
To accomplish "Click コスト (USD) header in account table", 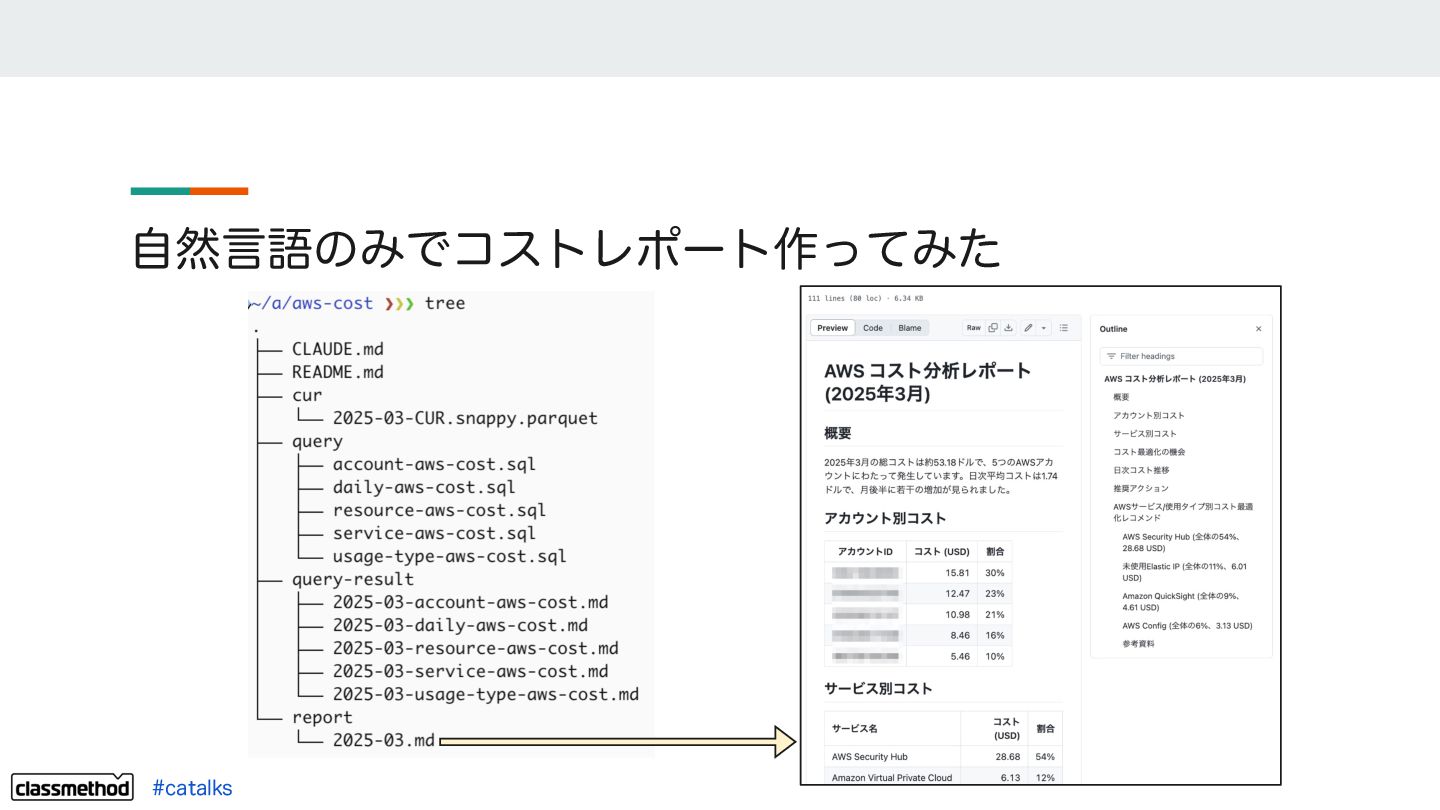I will click(942, 552).
